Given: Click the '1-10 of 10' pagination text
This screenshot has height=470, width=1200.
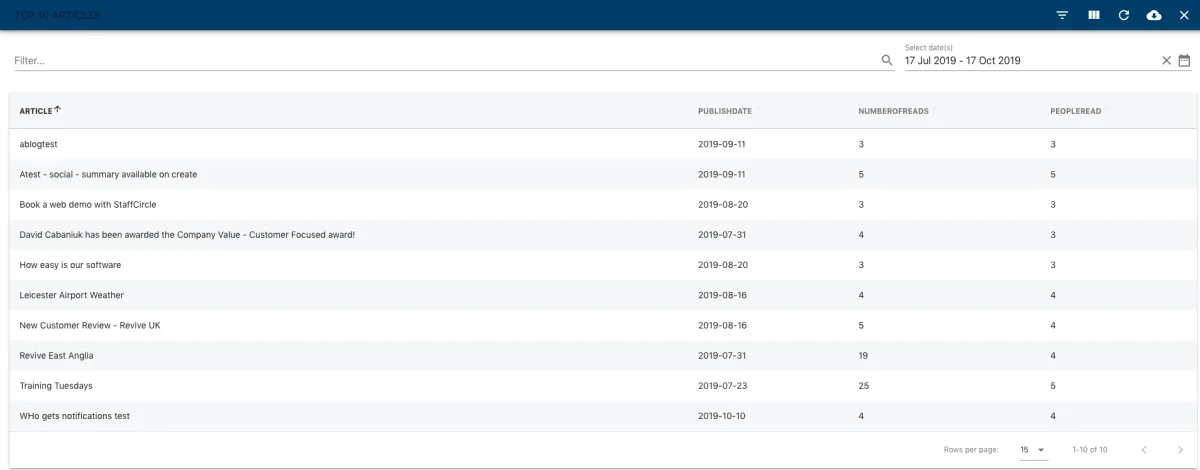Looking at the screenshot, I should (1089, 450).
